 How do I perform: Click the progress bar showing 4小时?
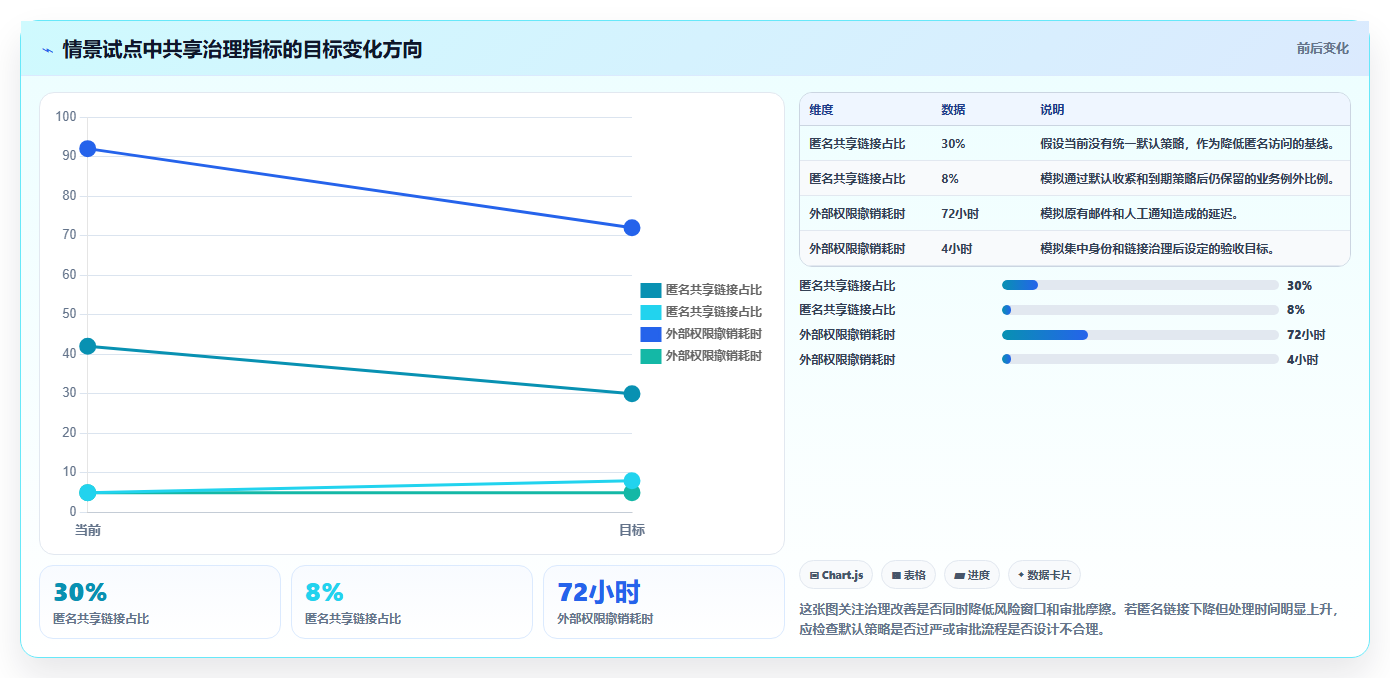[x=1140, y=359]
